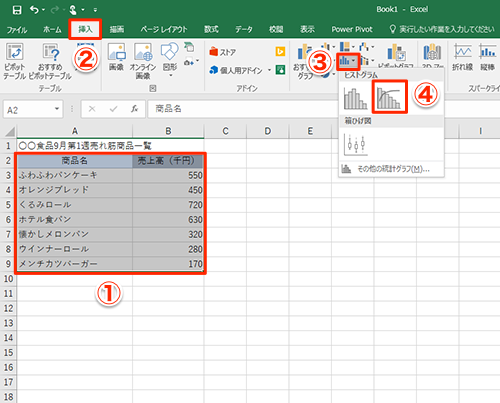The height and width of the screenshot is (403, 500).
Task: Select column D header
Action: (268, 131)
